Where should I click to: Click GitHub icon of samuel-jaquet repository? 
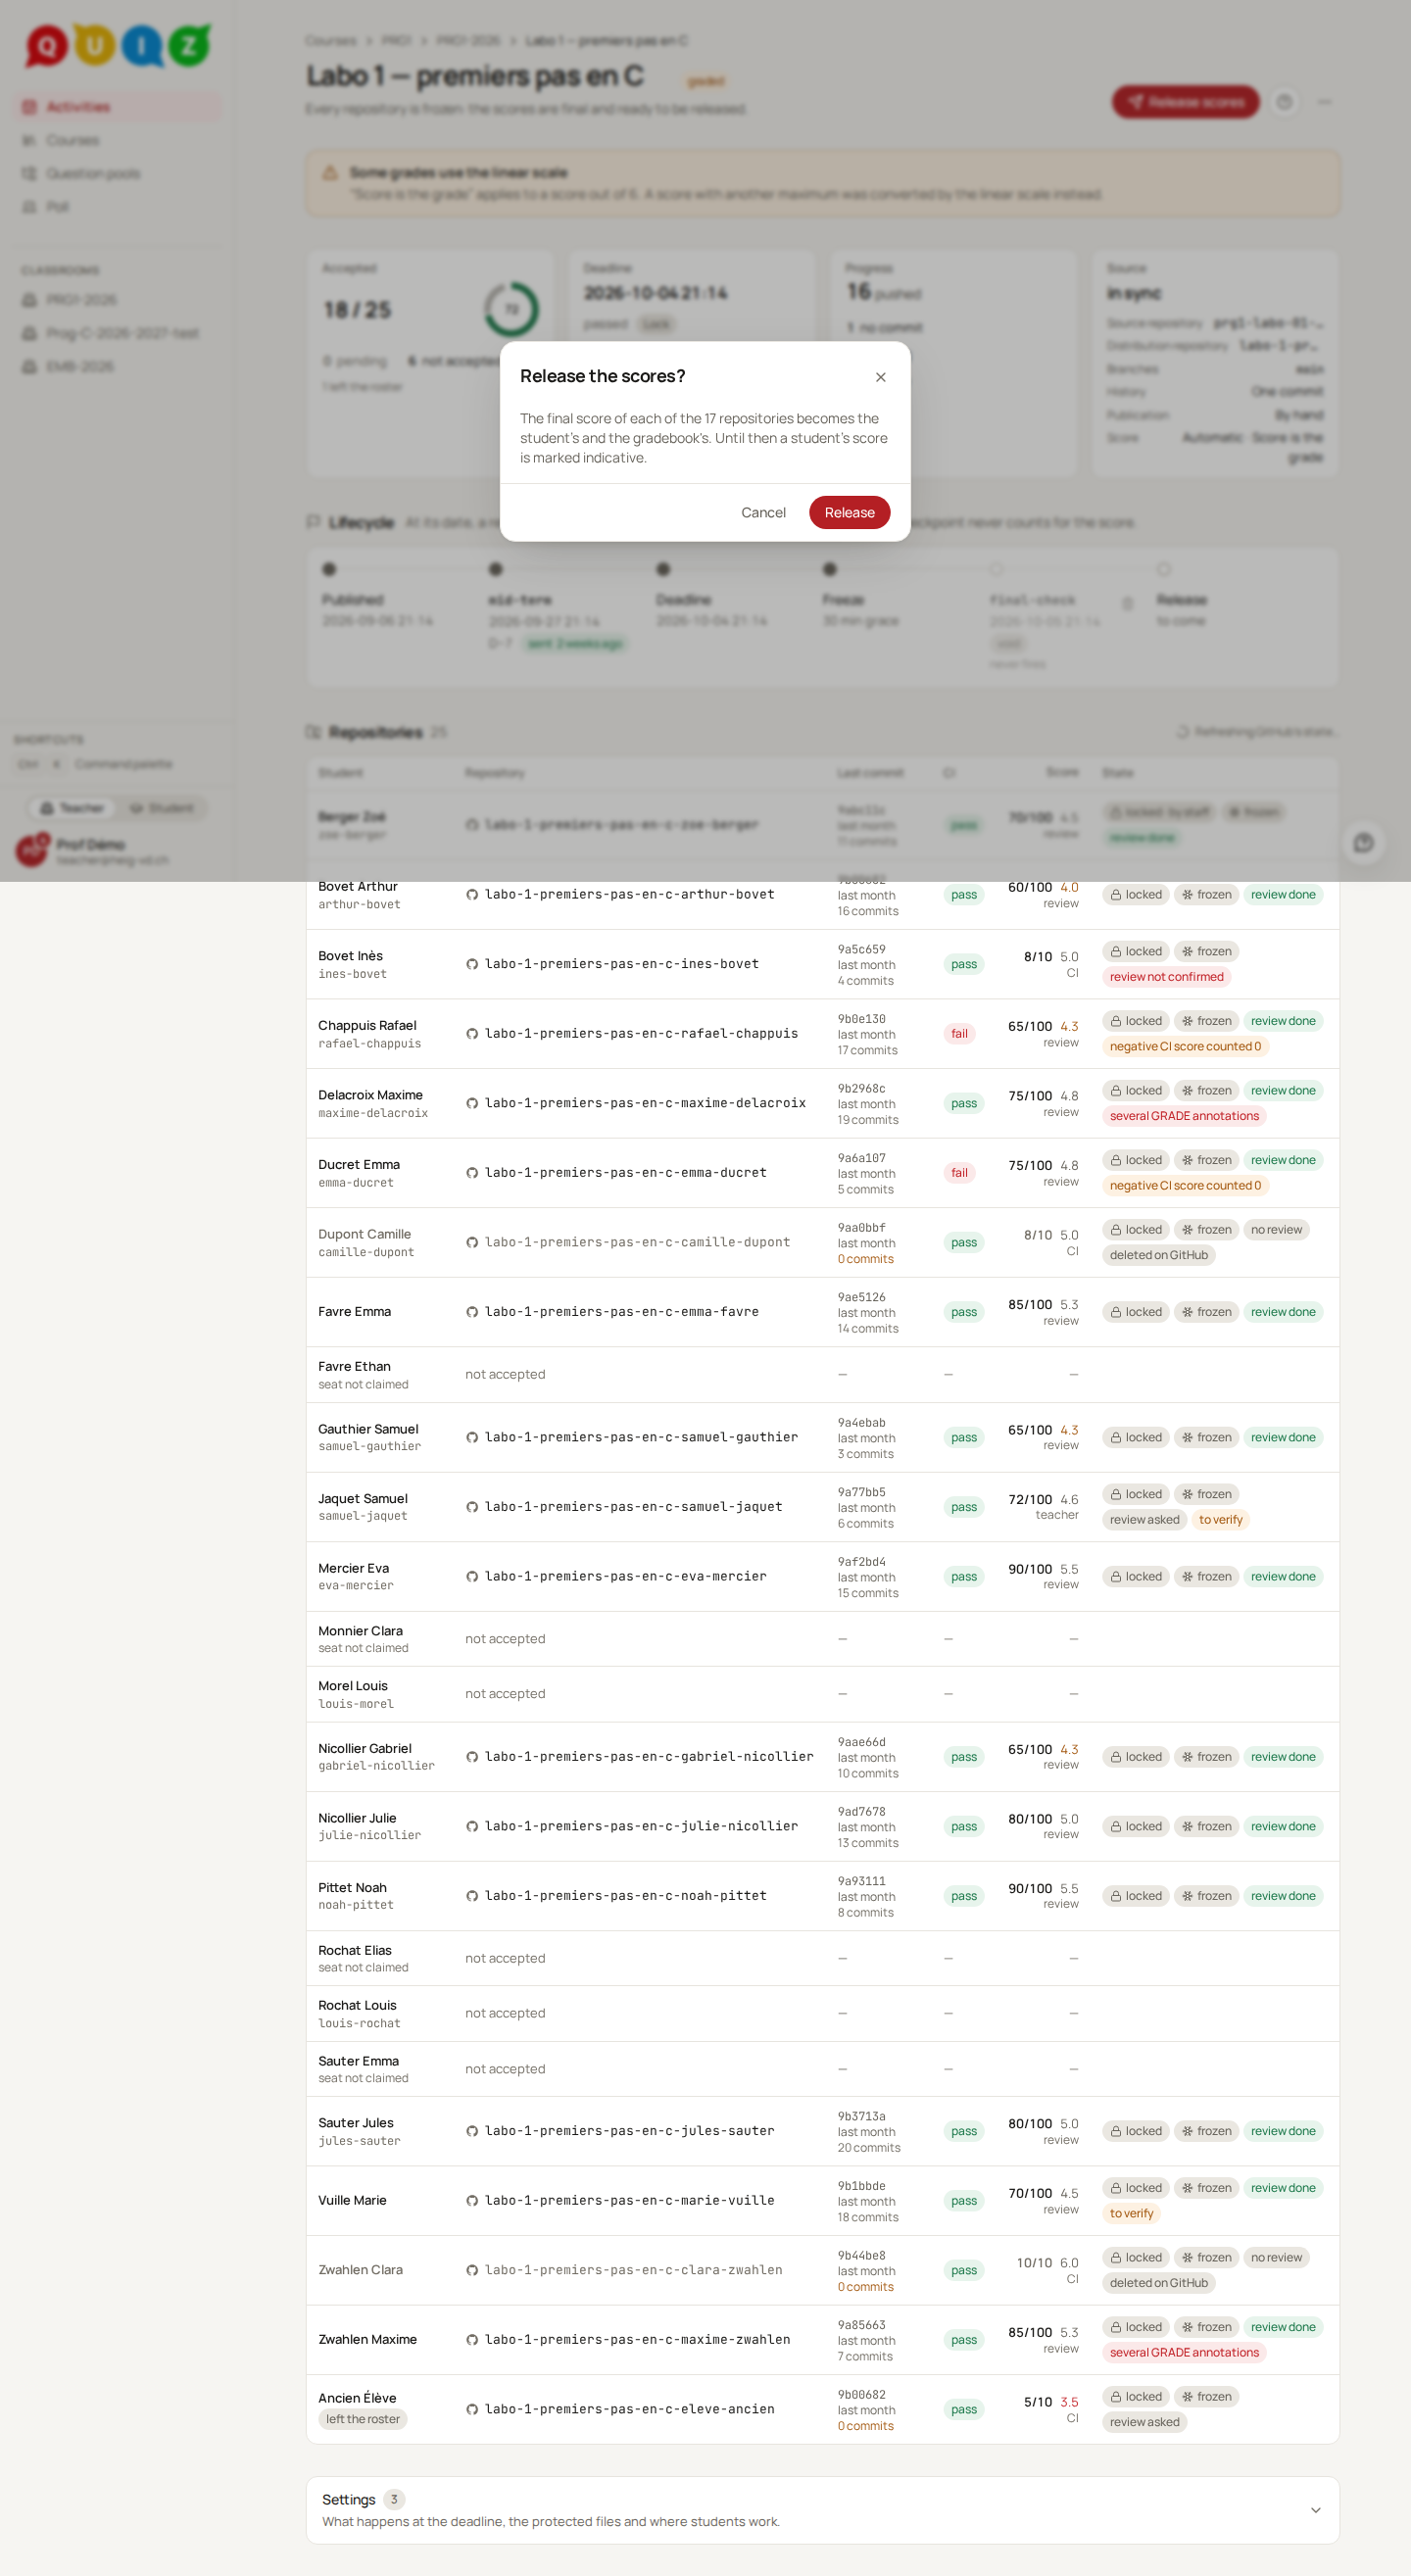(472, 1507)
